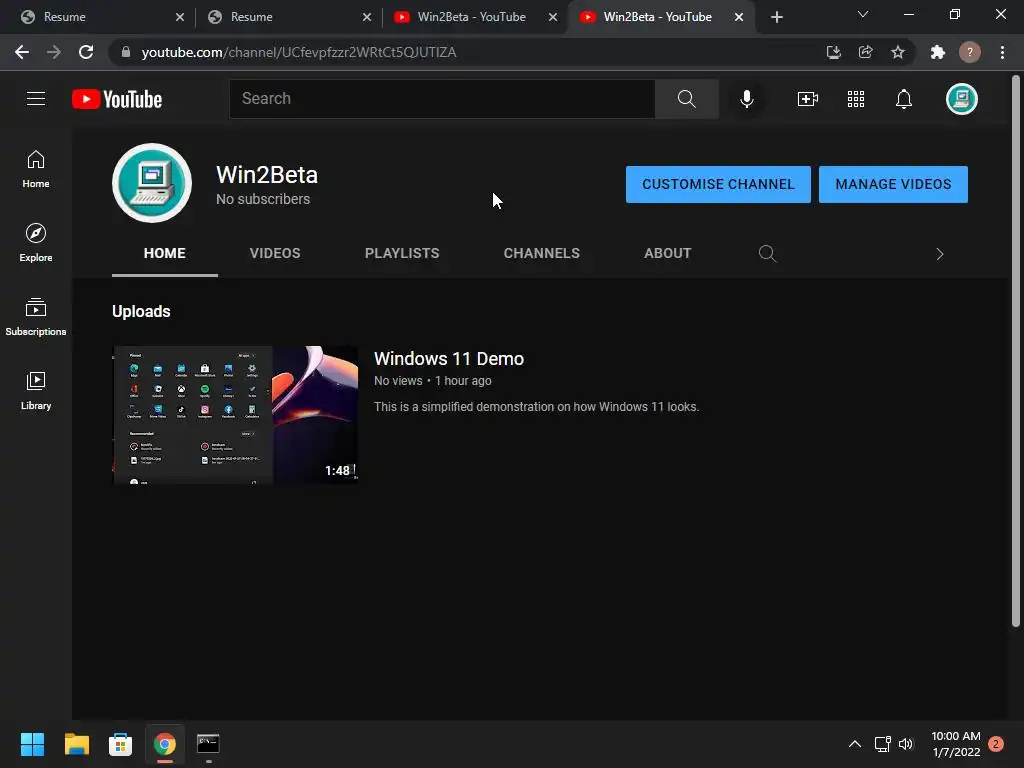Image resolution: width=1024 pixels, height=768 pixels.
Task: Open File Explorer from taskbar
Action: [x=76, y=744]
